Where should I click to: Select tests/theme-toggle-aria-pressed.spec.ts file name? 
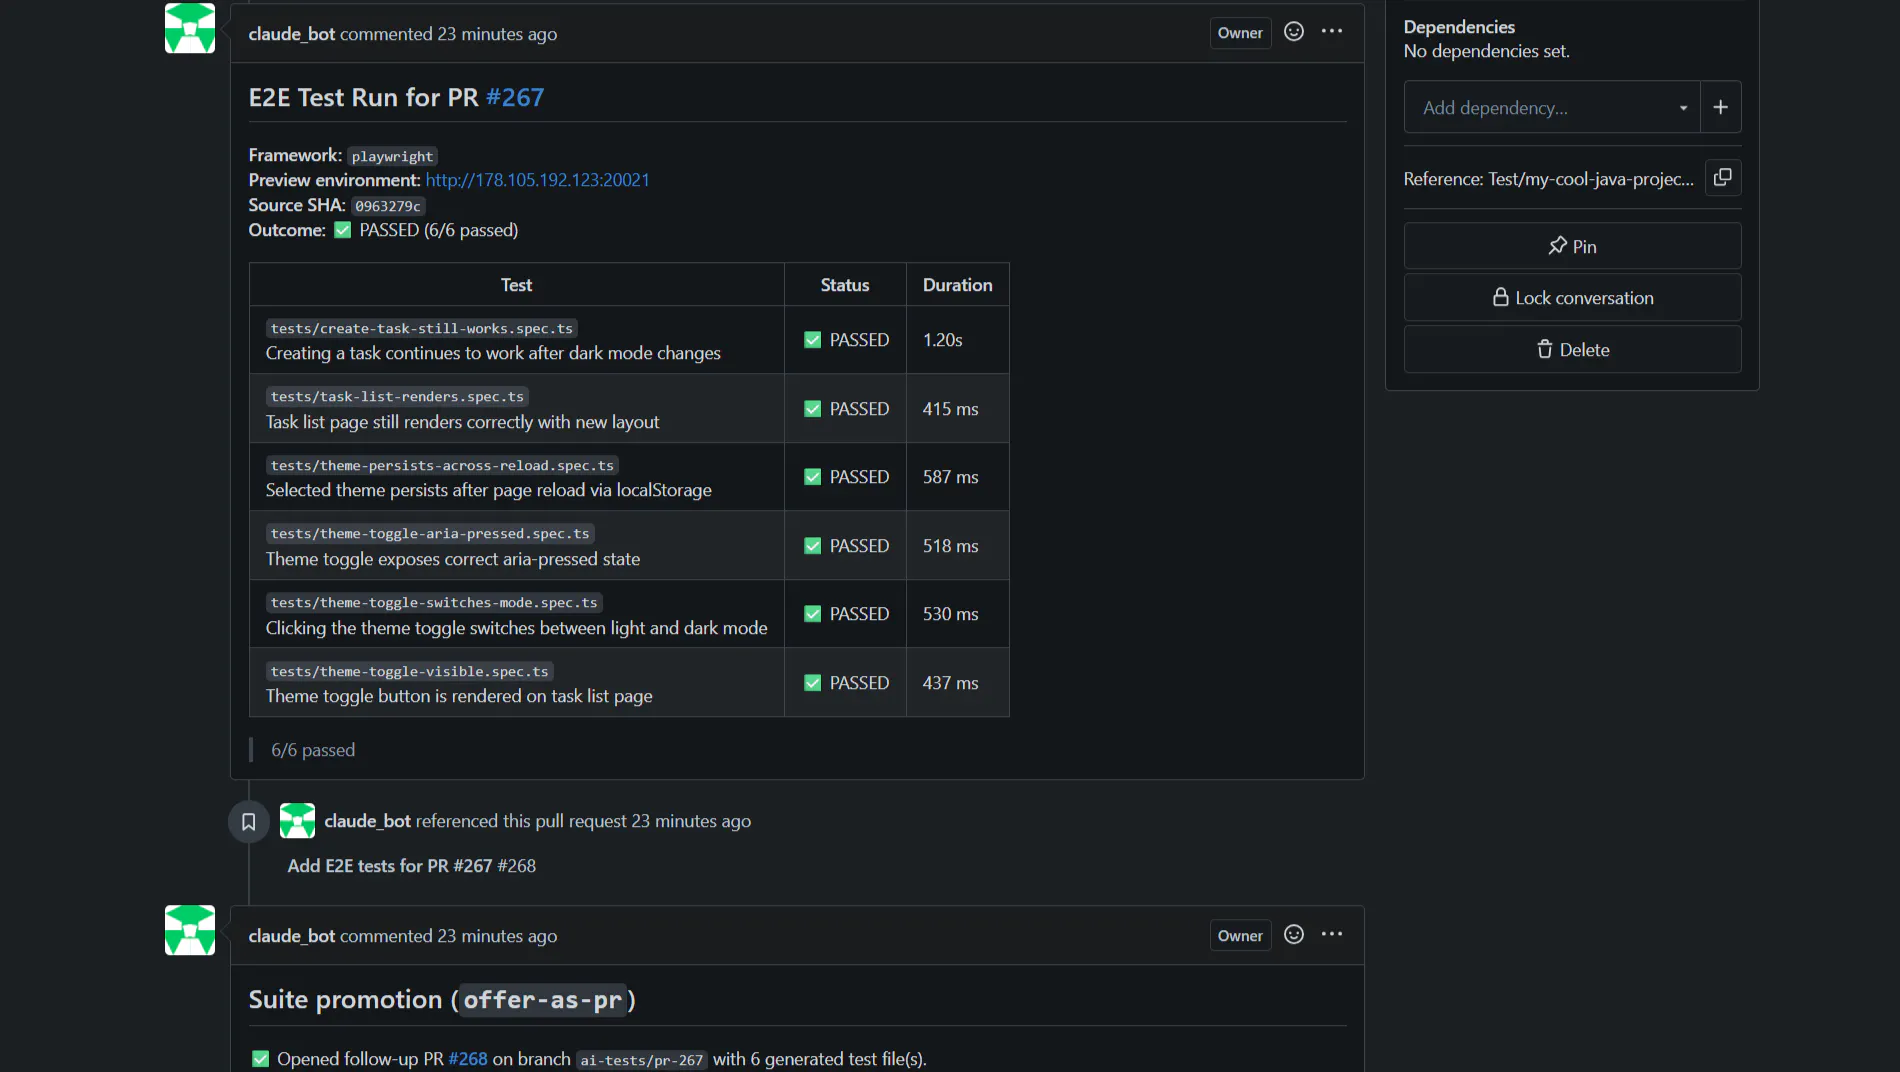click(x=430, y=534)
